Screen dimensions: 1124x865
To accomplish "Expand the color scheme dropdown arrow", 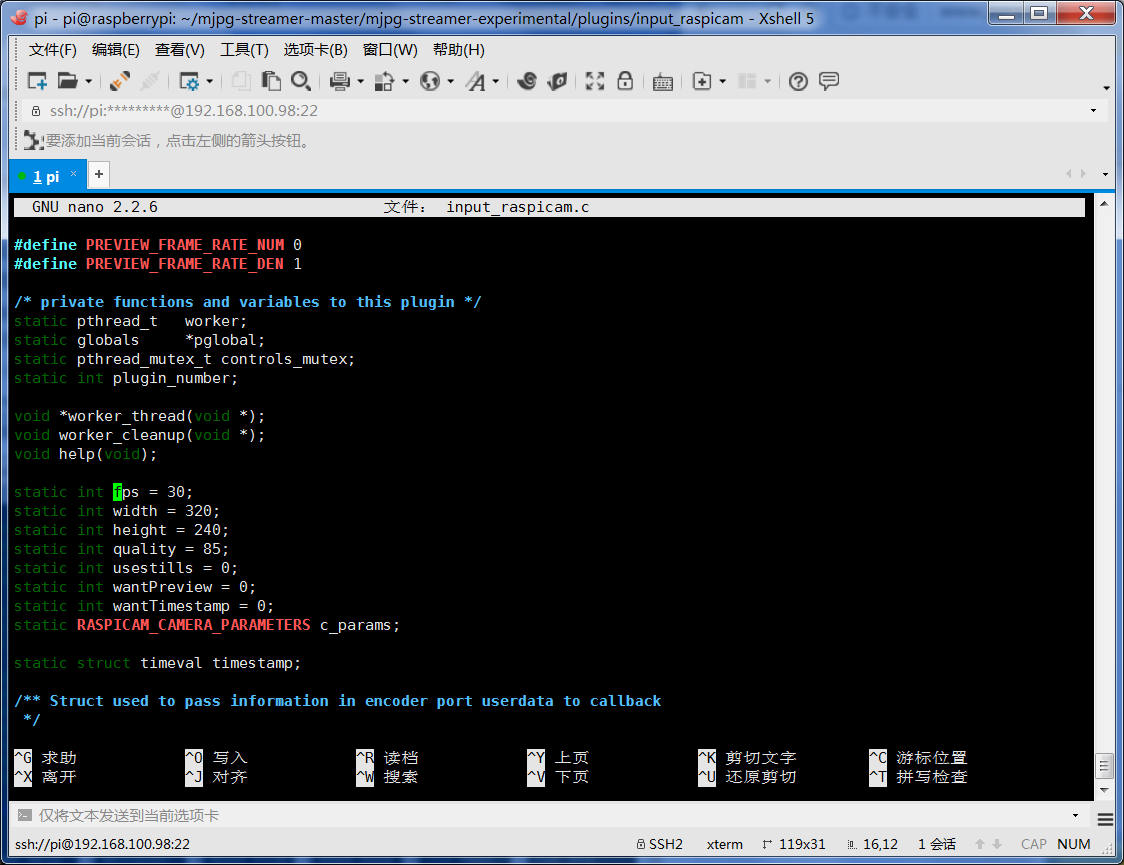I will [405, 82].
